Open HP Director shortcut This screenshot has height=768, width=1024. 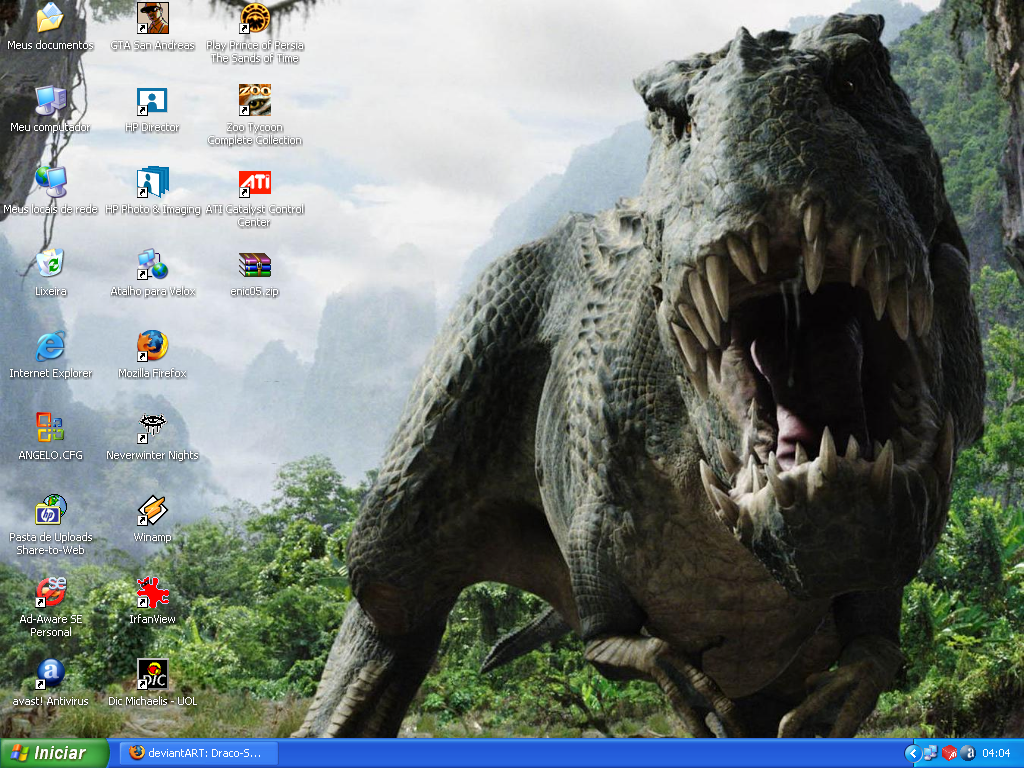(152, 100)
